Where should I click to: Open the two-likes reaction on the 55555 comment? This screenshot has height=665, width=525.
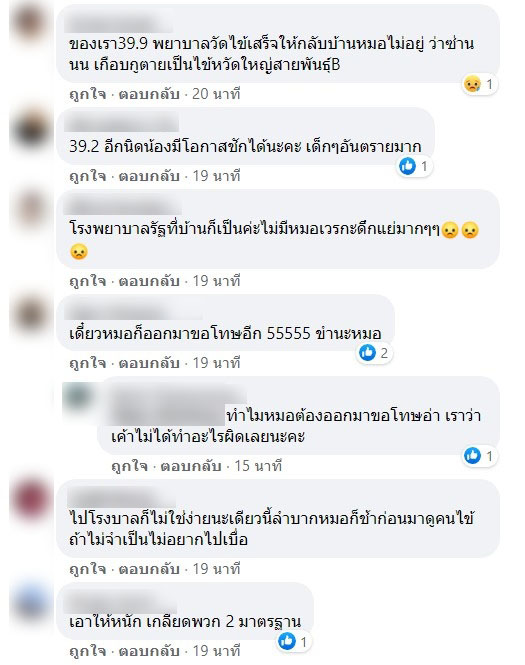[374, 353]
